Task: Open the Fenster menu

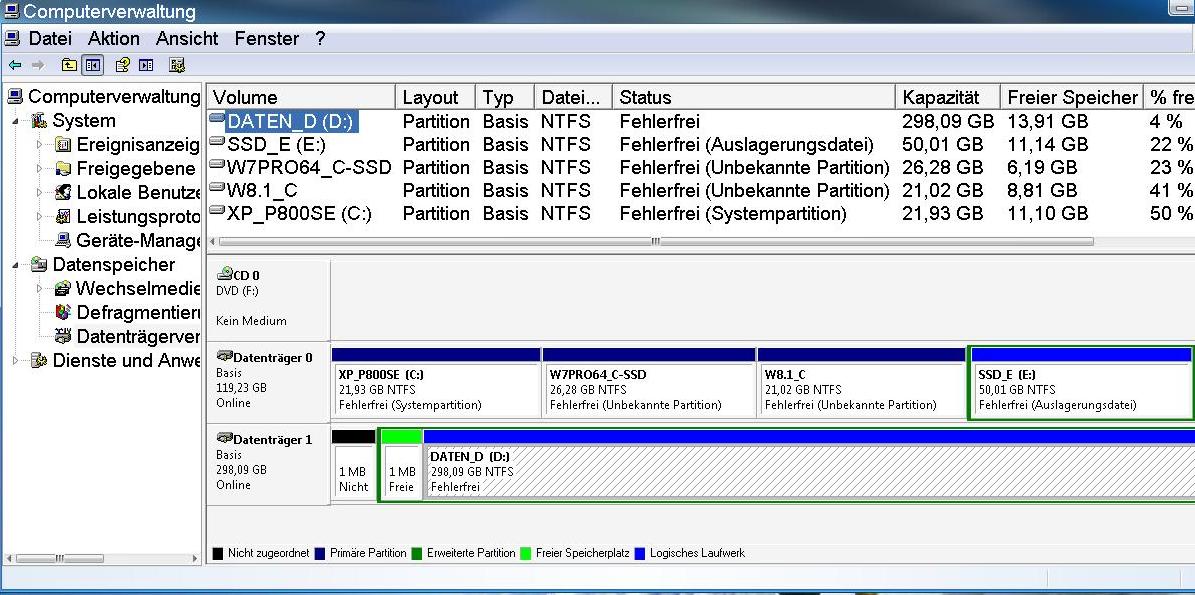Action: pos(267,38)
